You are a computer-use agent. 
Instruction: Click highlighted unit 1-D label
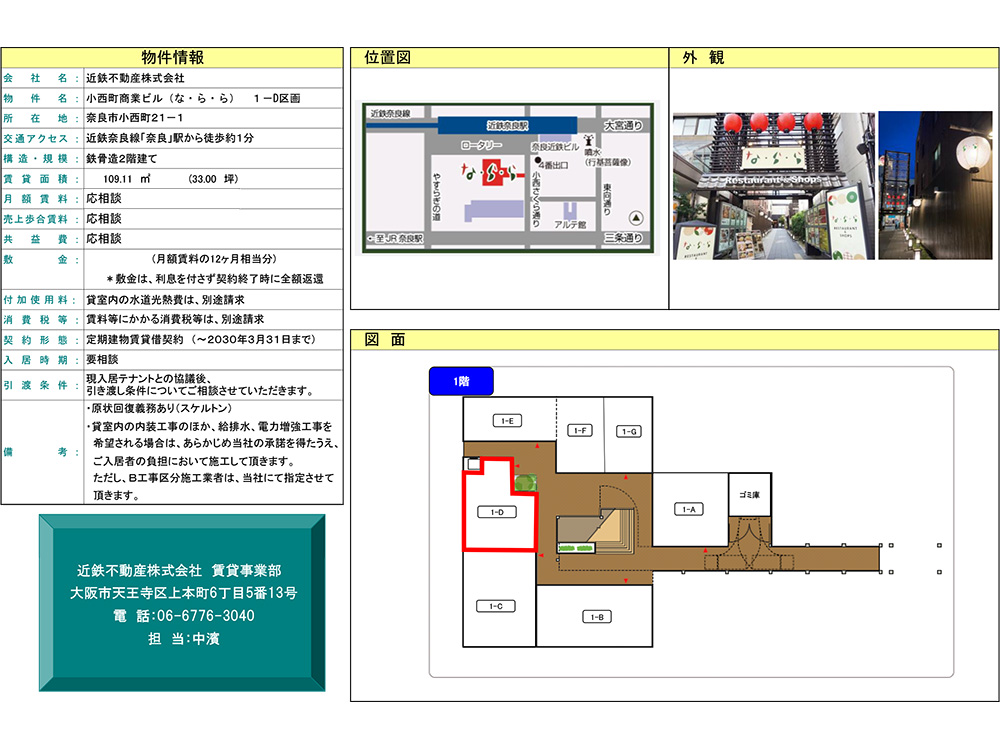point(497,512)
